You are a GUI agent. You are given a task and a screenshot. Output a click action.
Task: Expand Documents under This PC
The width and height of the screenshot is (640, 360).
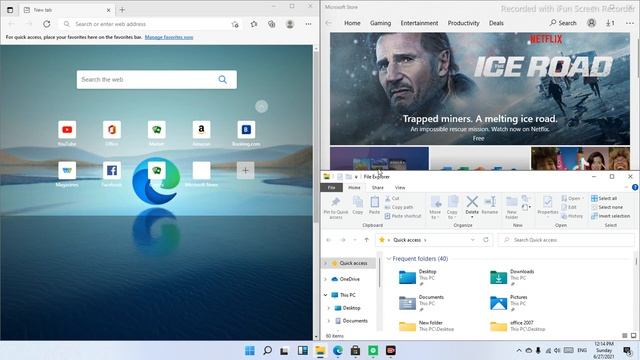[329, 321]
